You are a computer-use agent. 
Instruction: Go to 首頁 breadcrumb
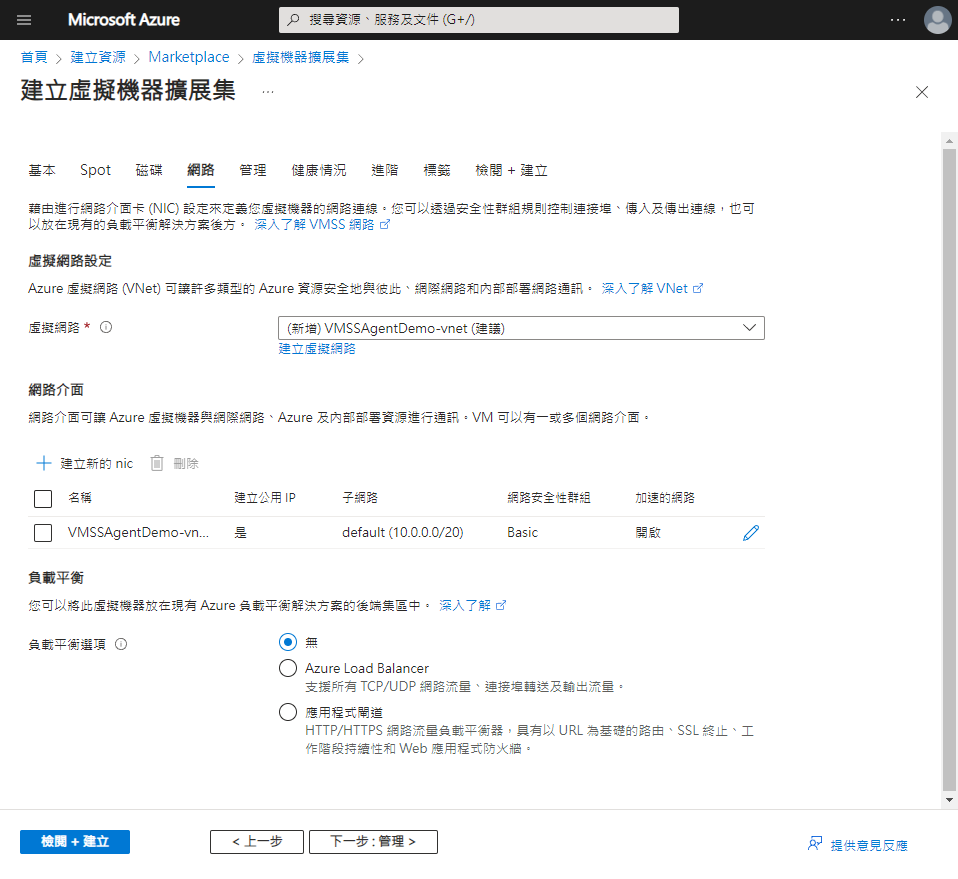(x=34, y=57)
